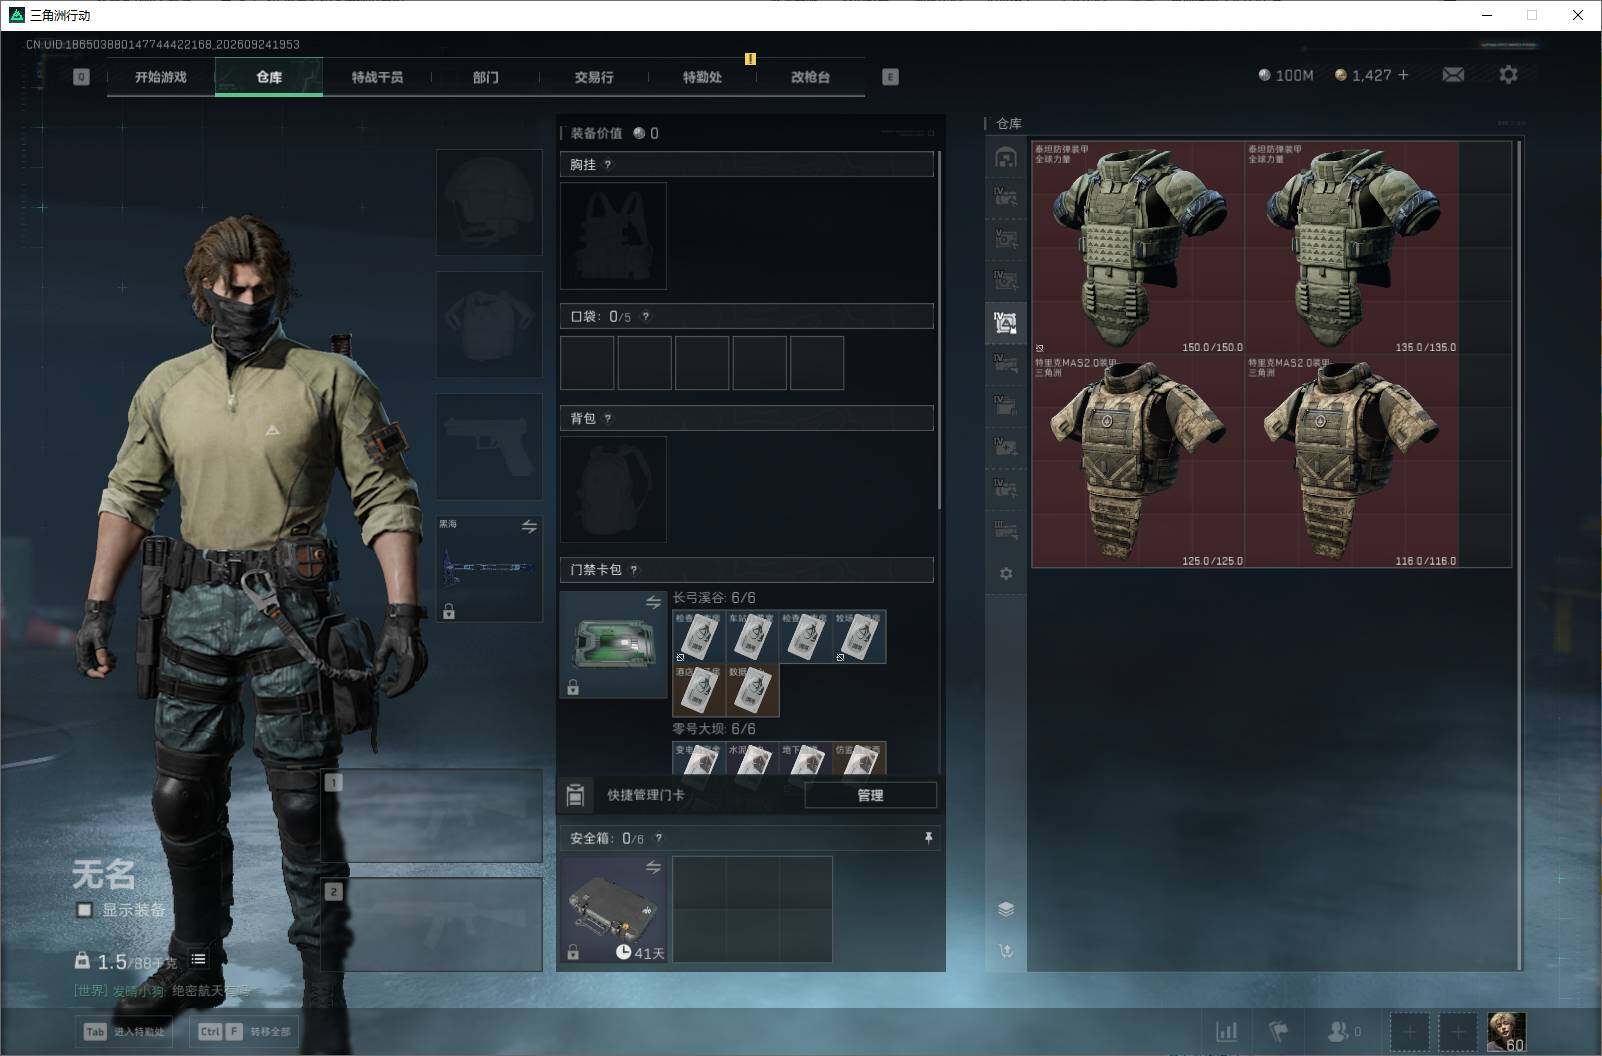This screenshot has height=1056, width=1602.
Task: Open the carry weight details list icon
Action: coord(199,960)
